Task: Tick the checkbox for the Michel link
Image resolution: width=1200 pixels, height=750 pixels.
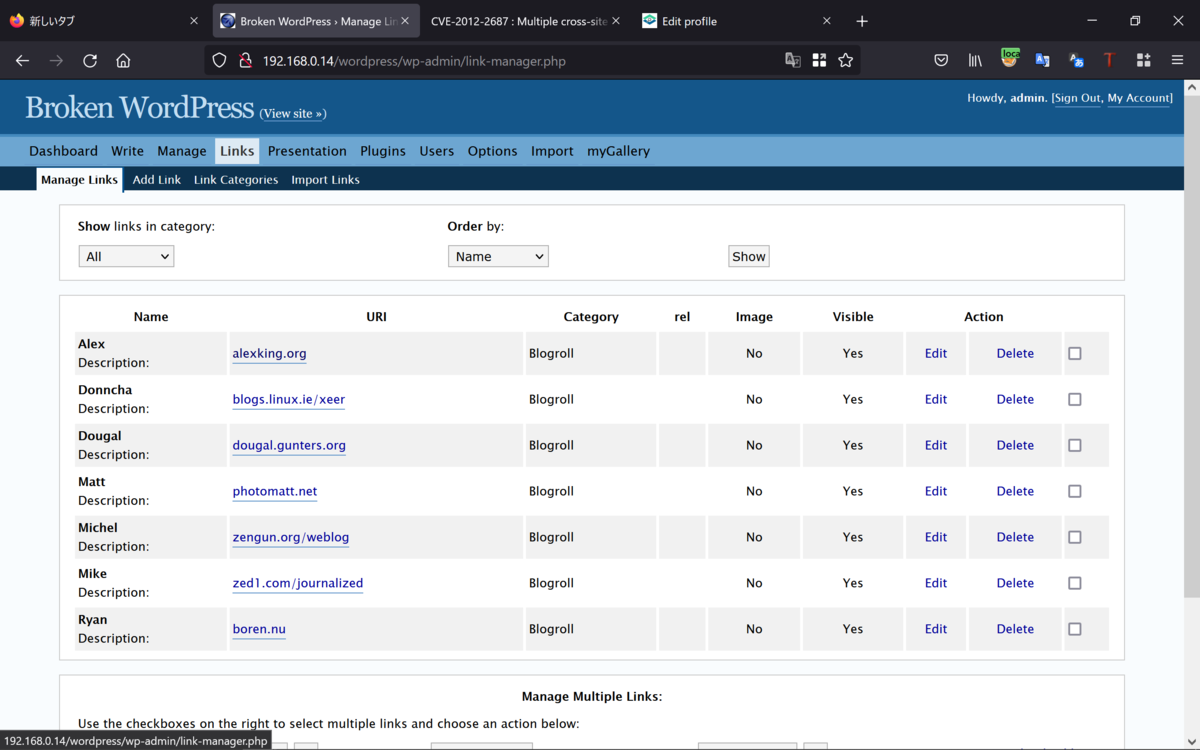Action: pos(1075,537)
